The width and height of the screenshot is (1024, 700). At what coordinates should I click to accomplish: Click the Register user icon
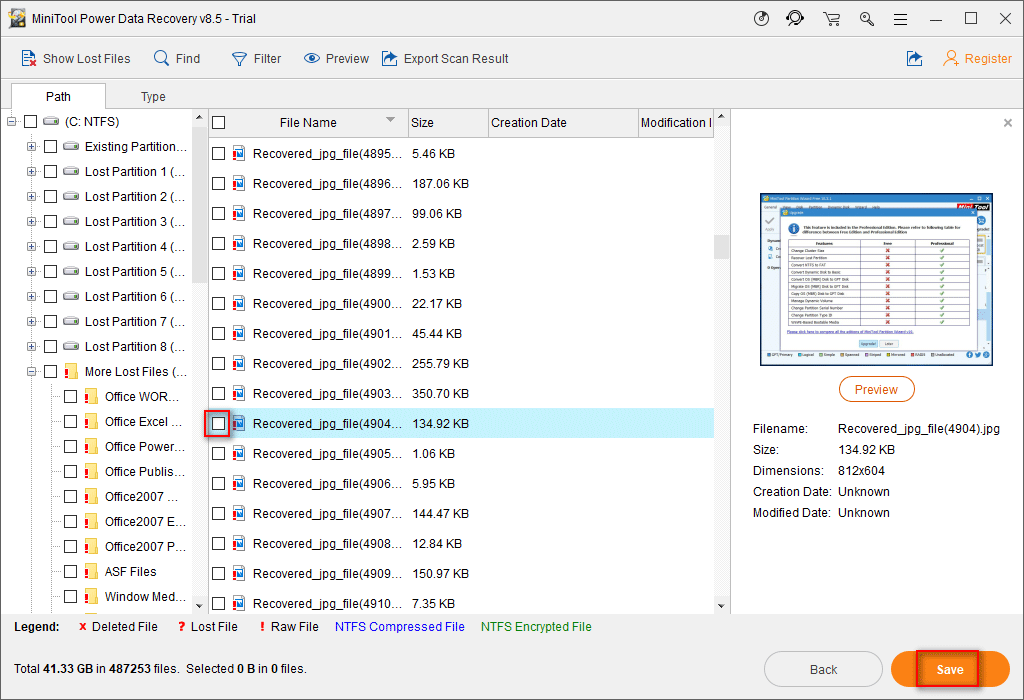click(x=950, y=58)
